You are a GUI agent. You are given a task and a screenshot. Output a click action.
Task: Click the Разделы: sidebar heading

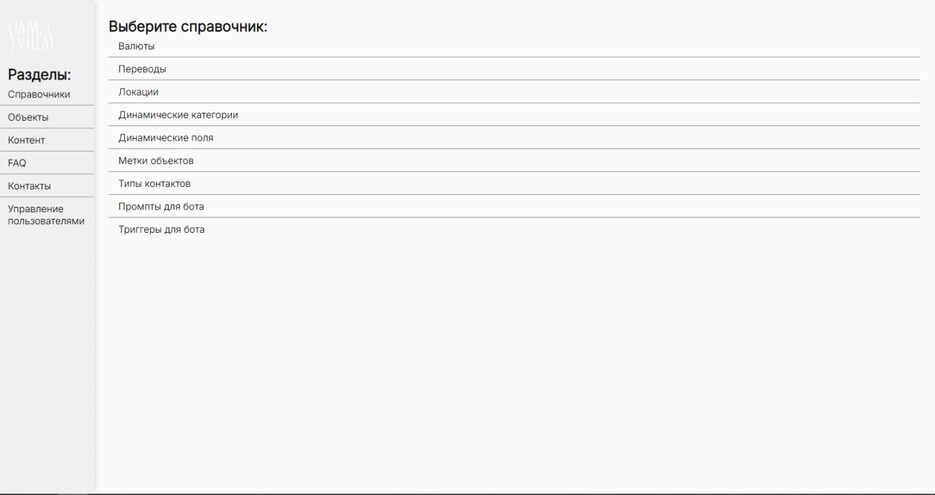40,74
